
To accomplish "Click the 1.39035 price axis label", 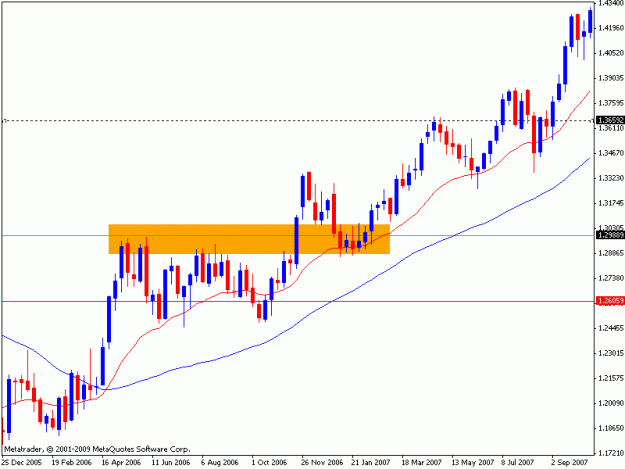I will [x=611, y=78].
